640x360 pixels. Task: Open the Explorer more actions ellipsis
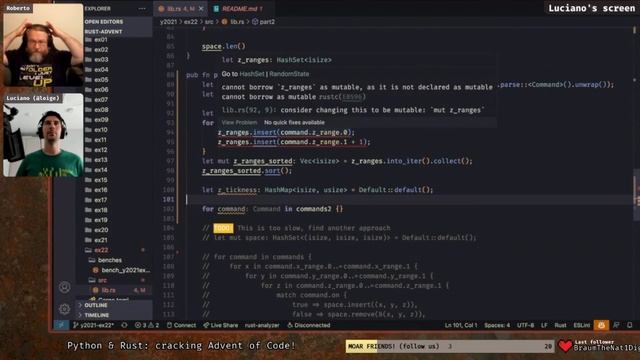click(142, 9)
